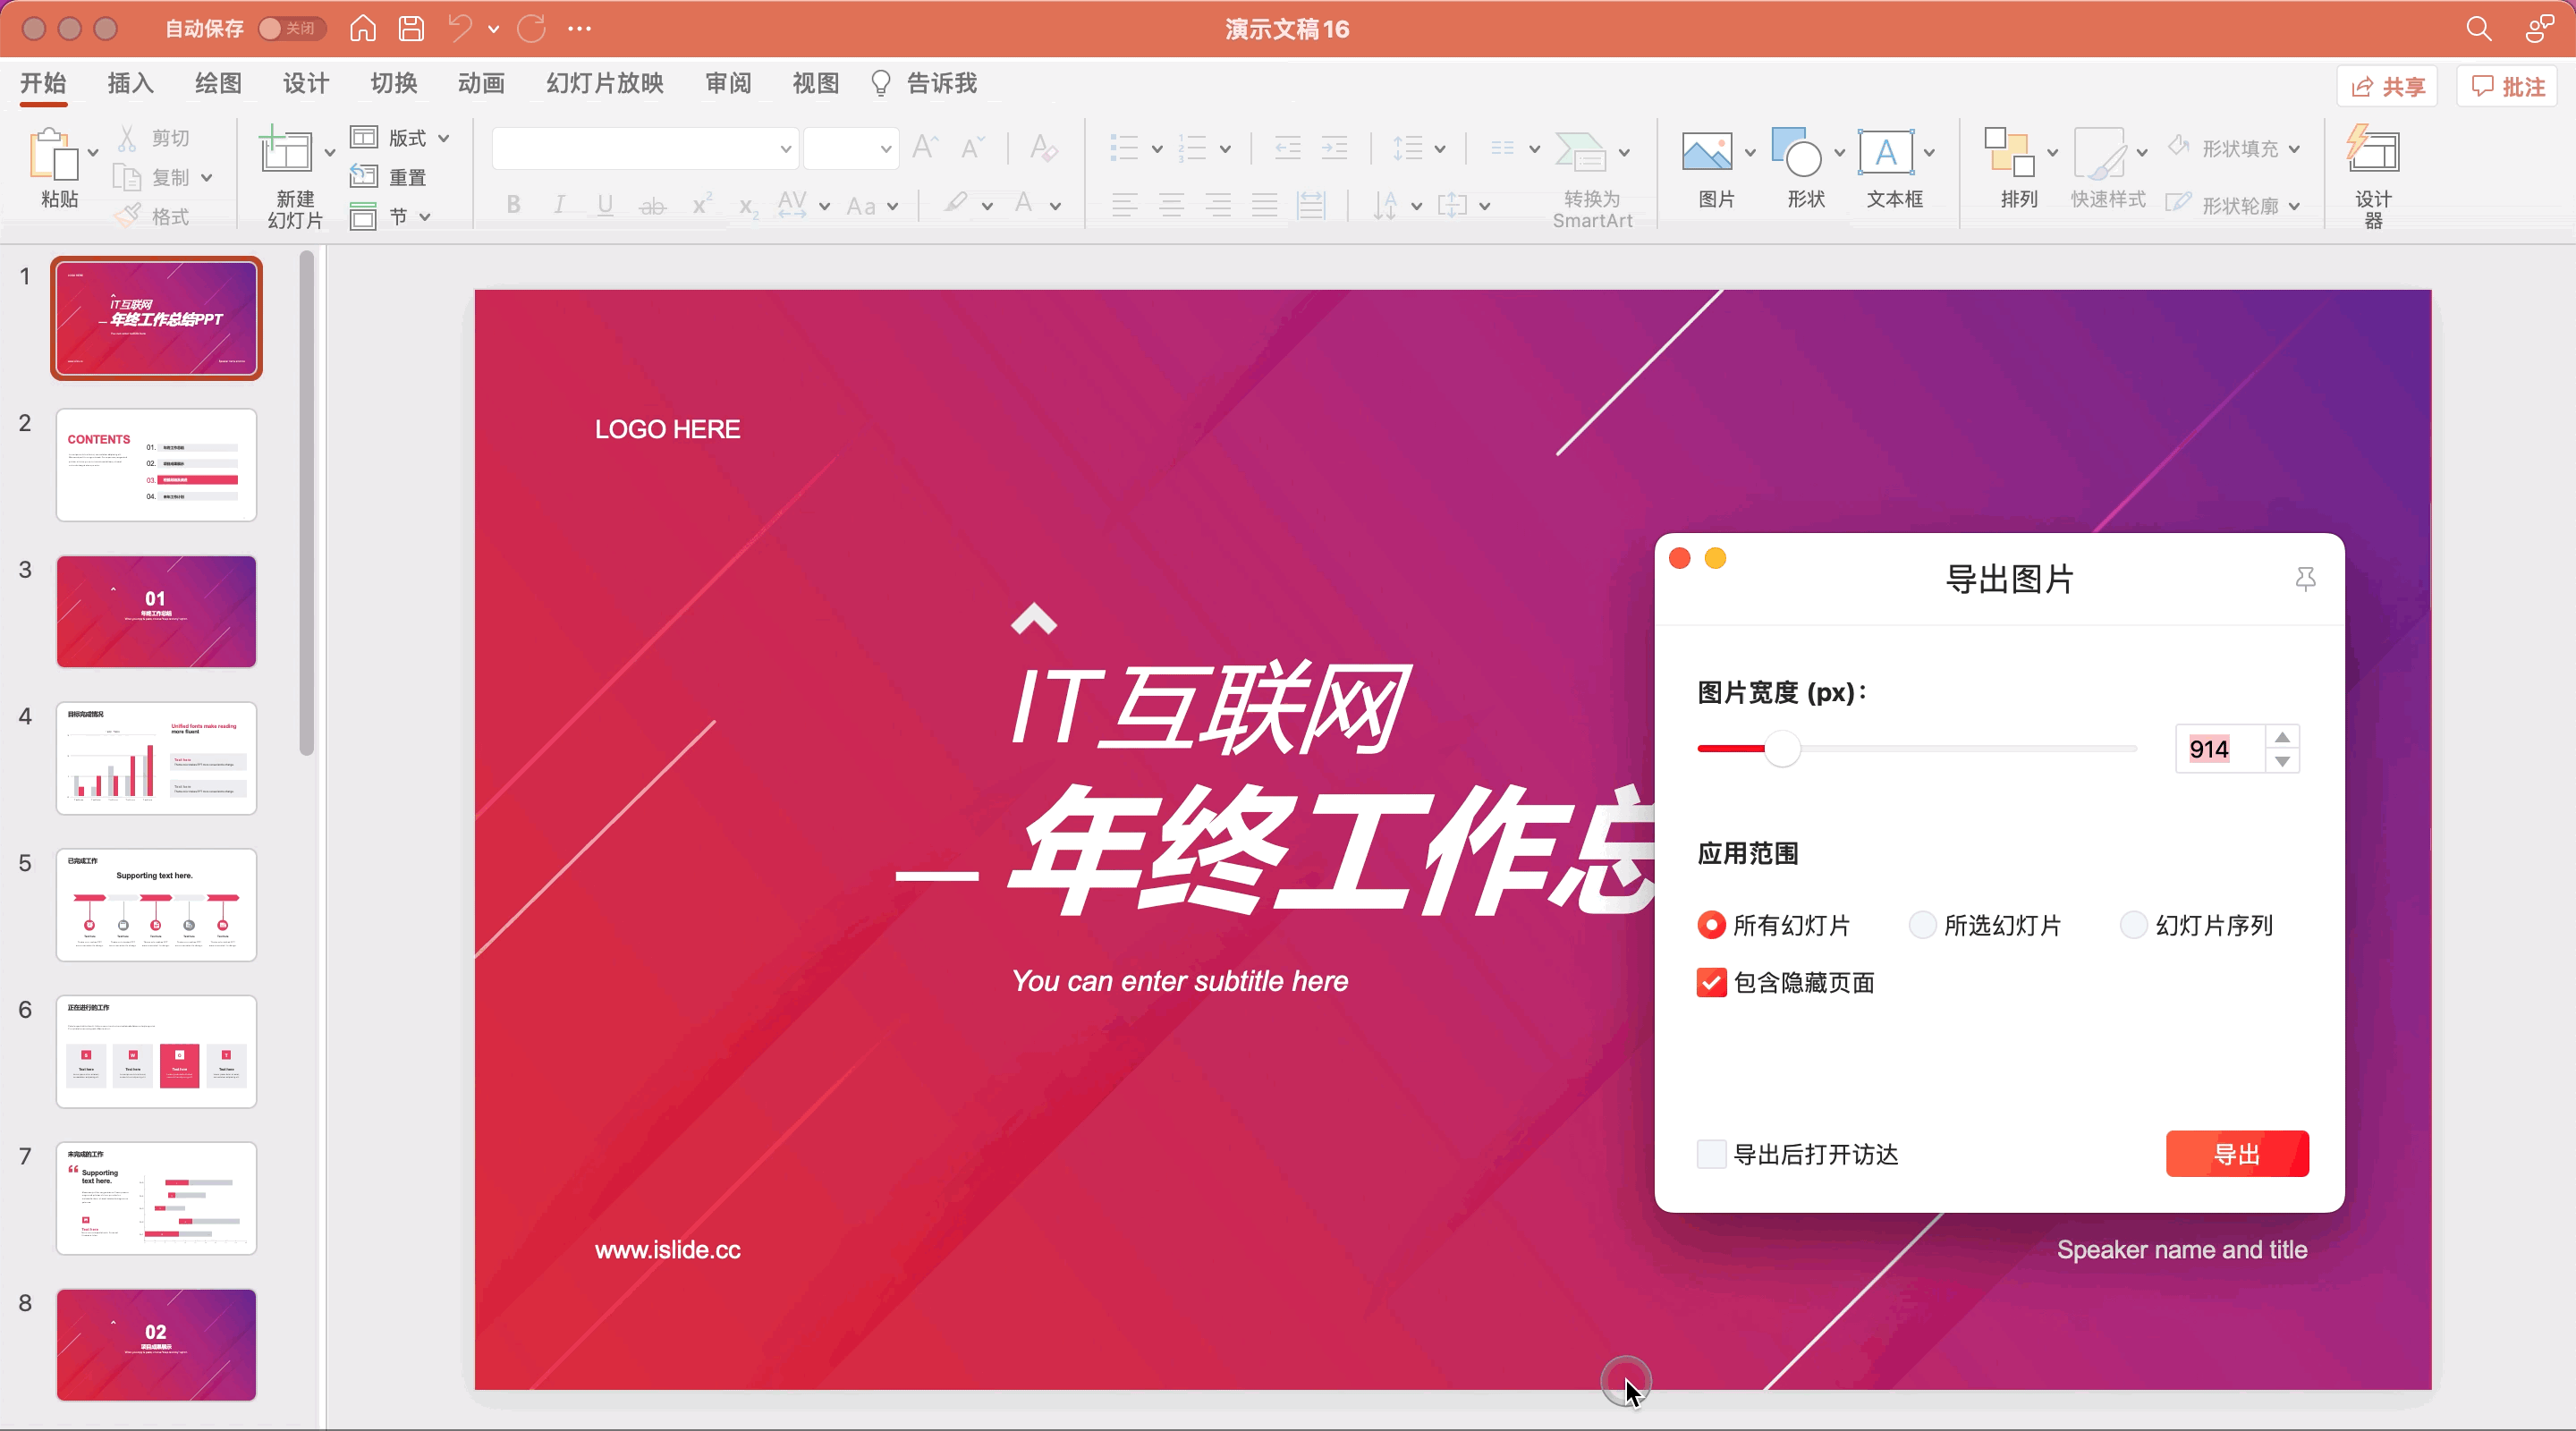Switch to the 设计 tab
This screenshot has height=1431, width=2576.
[305, 83]
